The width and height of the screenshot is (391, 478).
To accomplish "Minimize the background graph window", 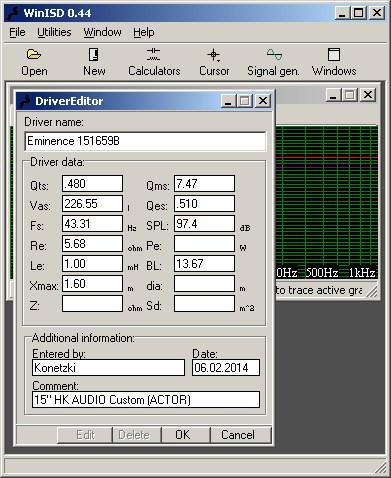I will pos(333,95).
